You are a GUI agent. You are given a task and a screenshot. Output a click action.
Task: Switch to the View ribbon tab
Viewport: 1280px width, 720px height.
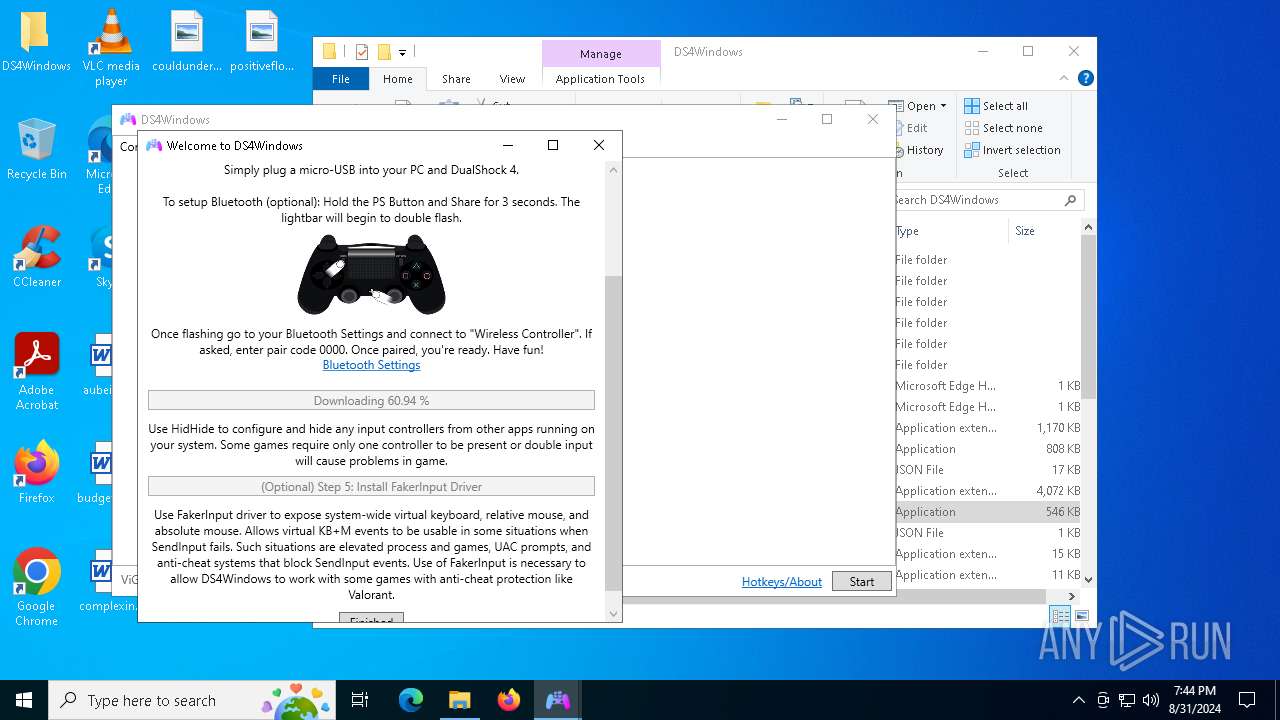click(x=512, y=79)
